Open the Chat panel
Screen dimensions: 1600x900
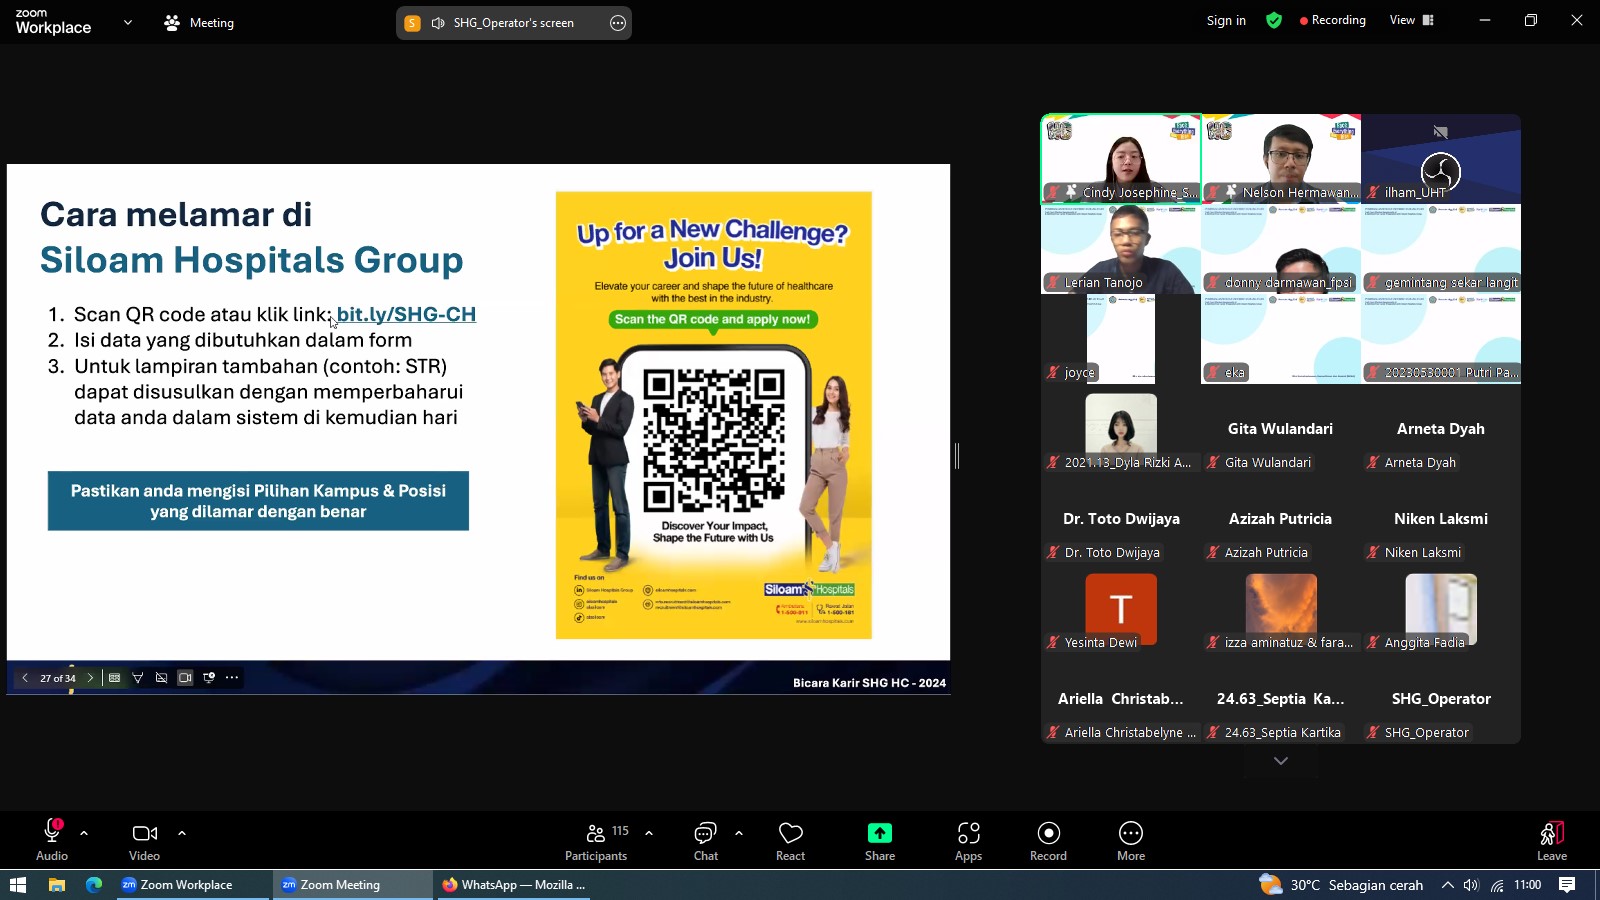706,841
